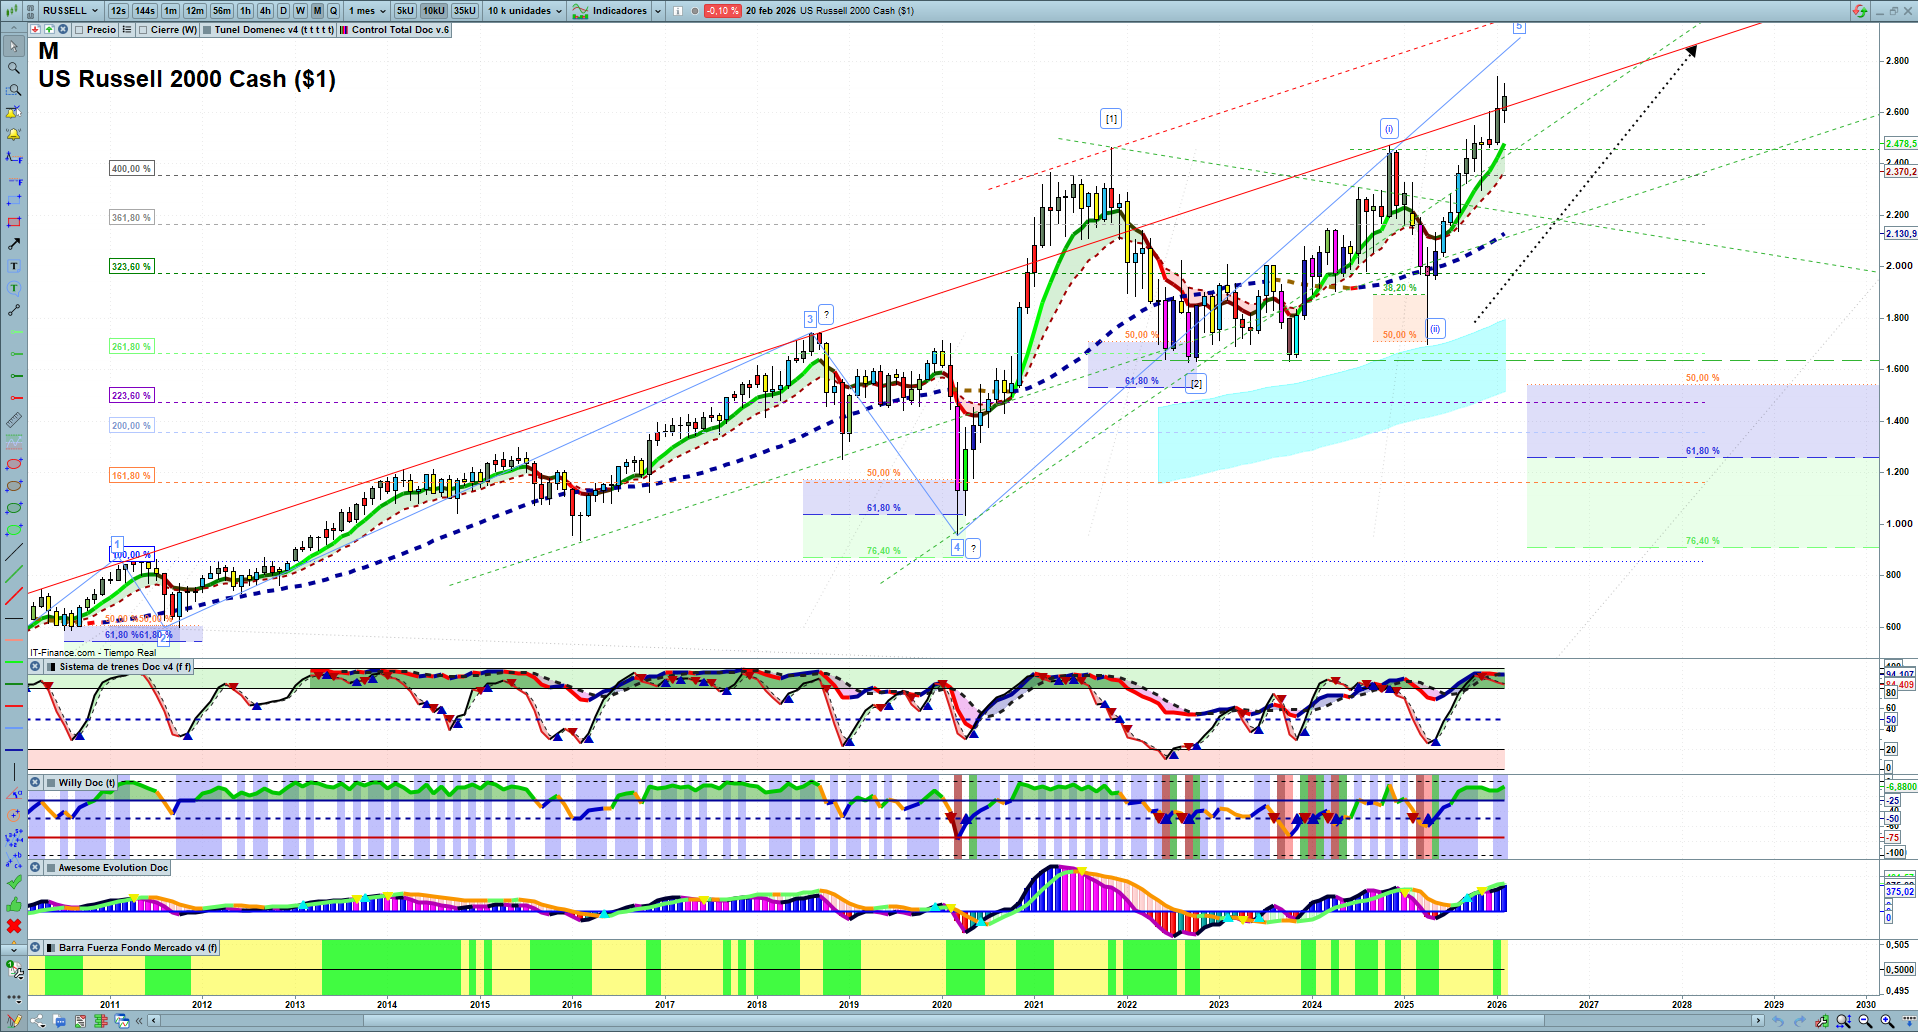Click the blue circled X icon near Precio

click(x=64, y=30)
